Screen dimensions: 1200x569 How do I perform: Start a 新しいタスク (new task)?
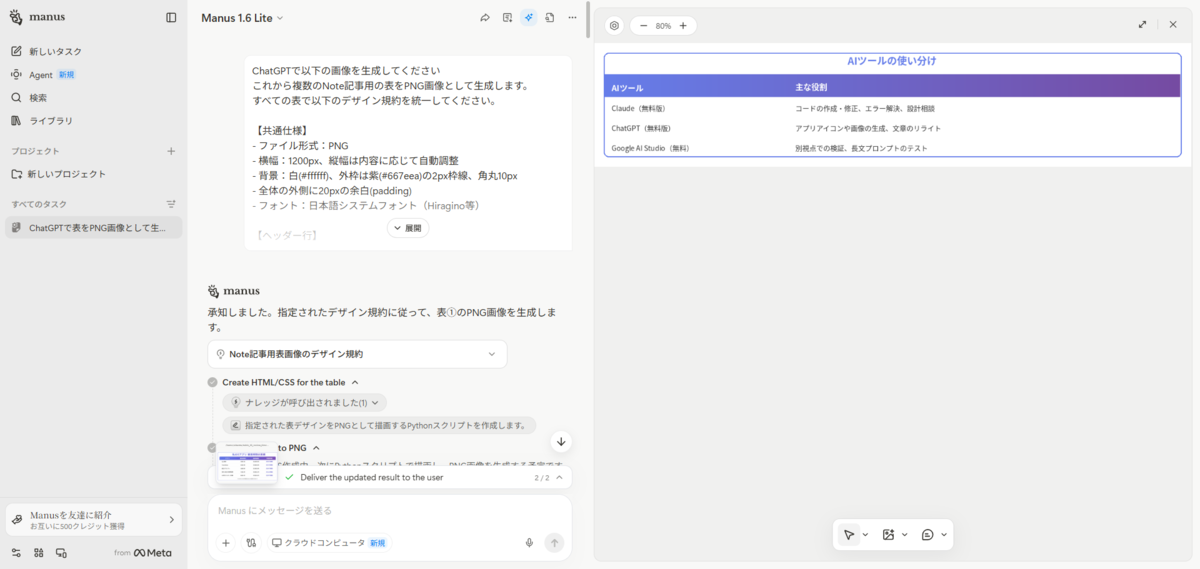pyautogui.click(x=55, y=51)
